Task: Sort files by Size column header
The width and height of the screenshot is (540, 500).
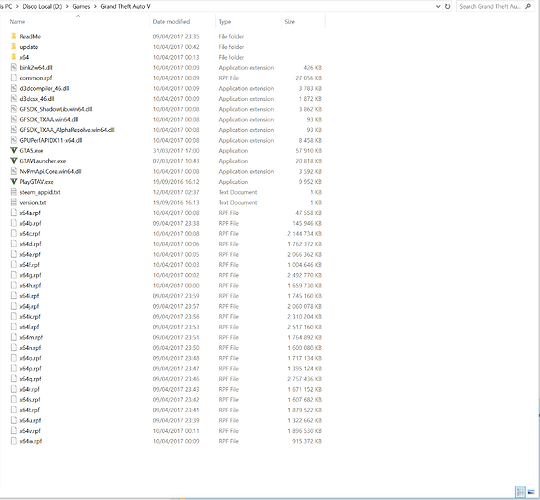Action: click(x=290, y=22)
